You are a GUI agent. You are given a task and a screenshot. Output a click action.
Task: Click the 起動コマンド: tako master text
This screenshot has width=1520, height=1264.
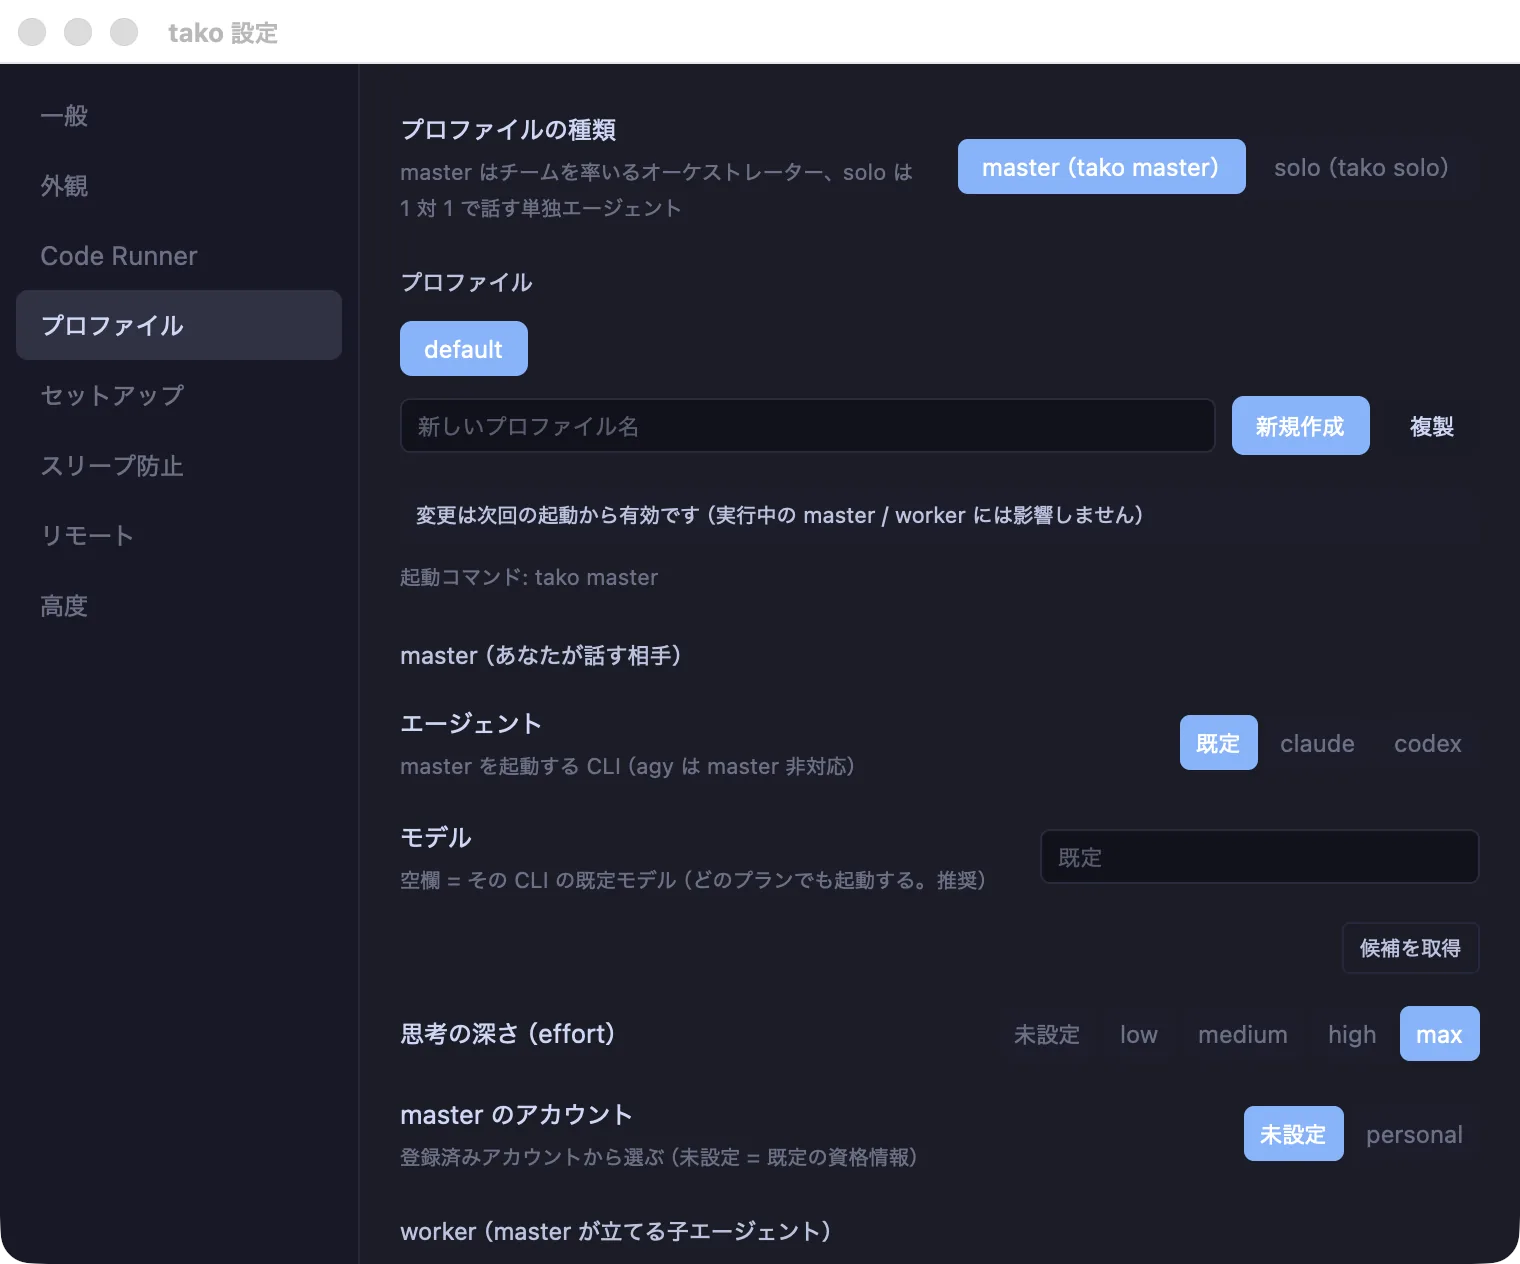click(x=529, y=577)
